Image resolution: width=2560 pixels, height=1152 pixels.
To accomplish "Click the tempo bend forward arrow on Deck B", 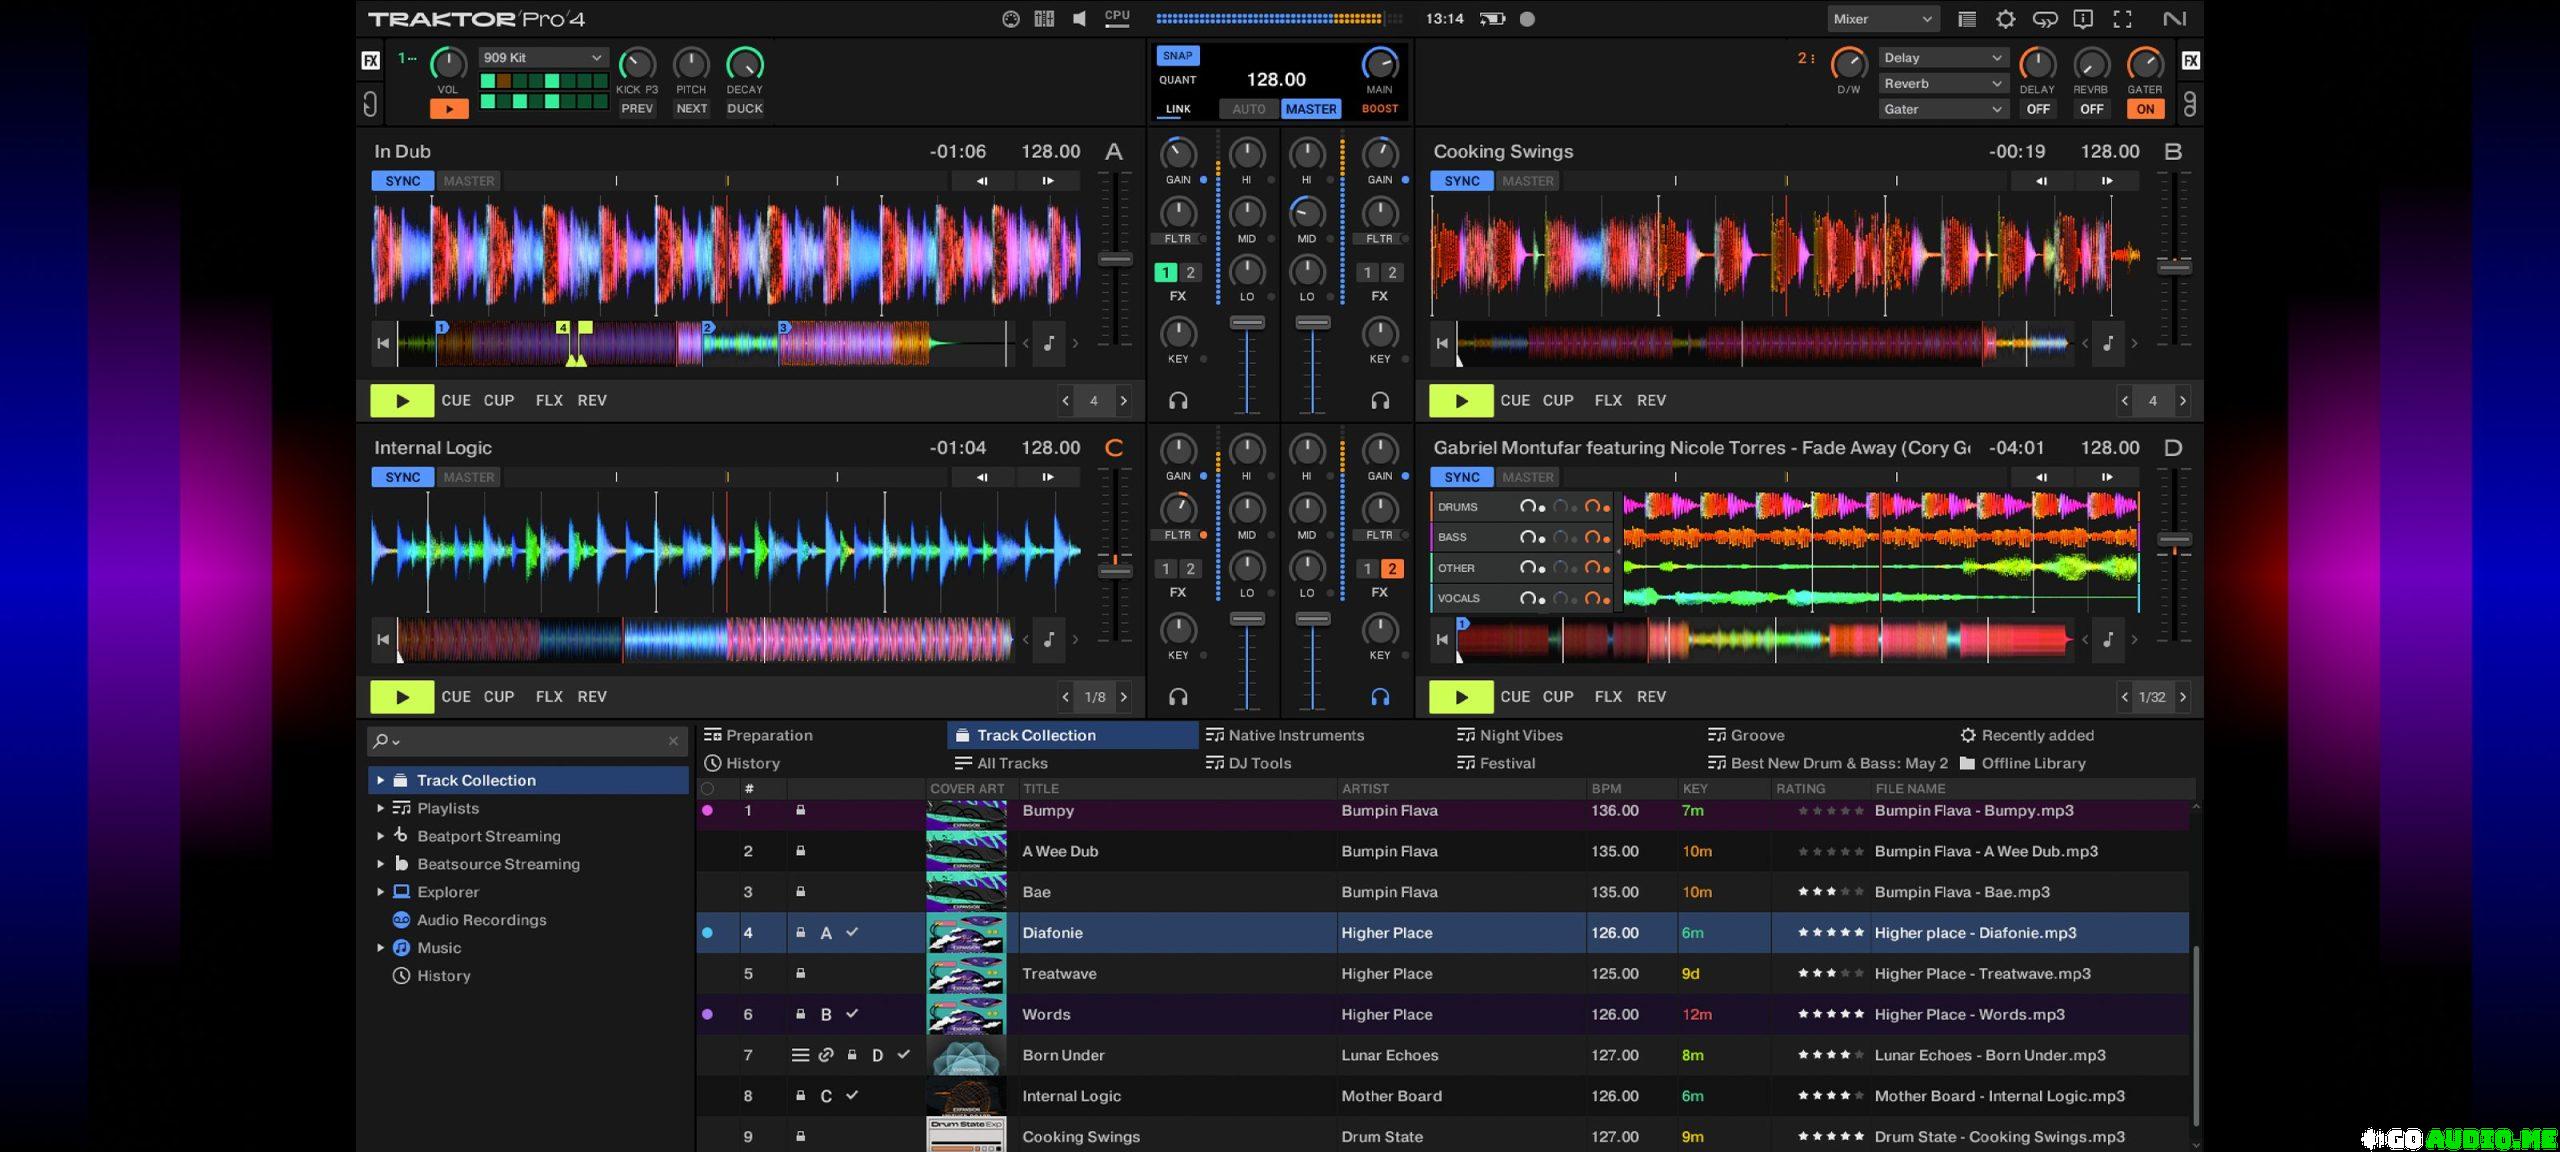I will pyautogui.click(x=2107, y=181).
